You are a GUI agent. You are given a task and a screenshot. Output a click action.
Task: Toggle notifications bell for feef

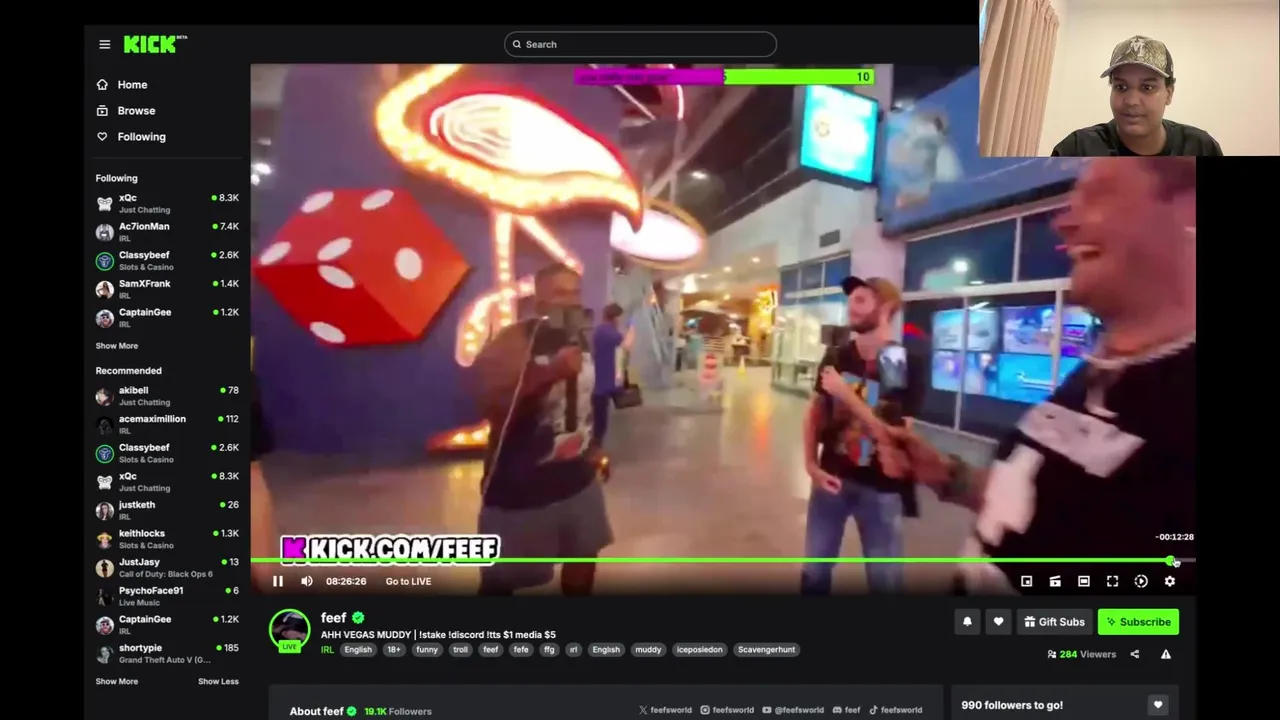click(967, 622)
